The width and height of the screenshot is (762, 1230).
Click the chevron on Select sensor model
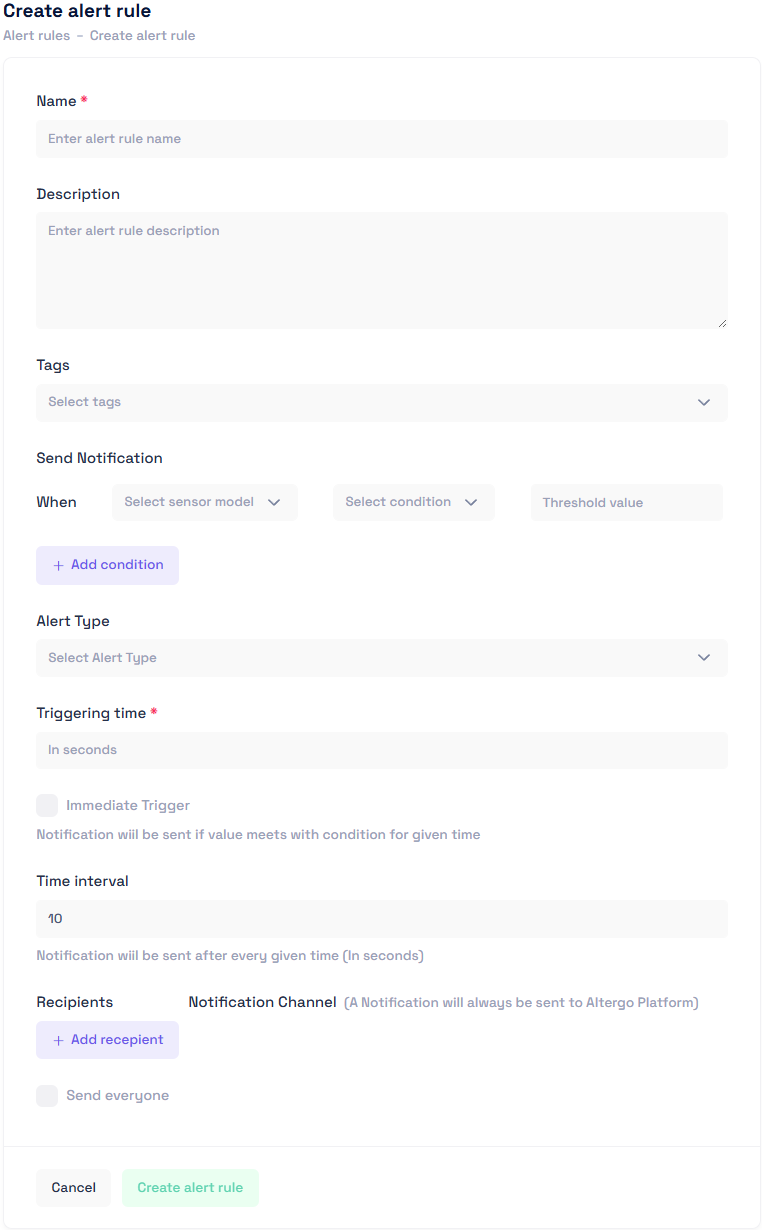click(274, 502)
